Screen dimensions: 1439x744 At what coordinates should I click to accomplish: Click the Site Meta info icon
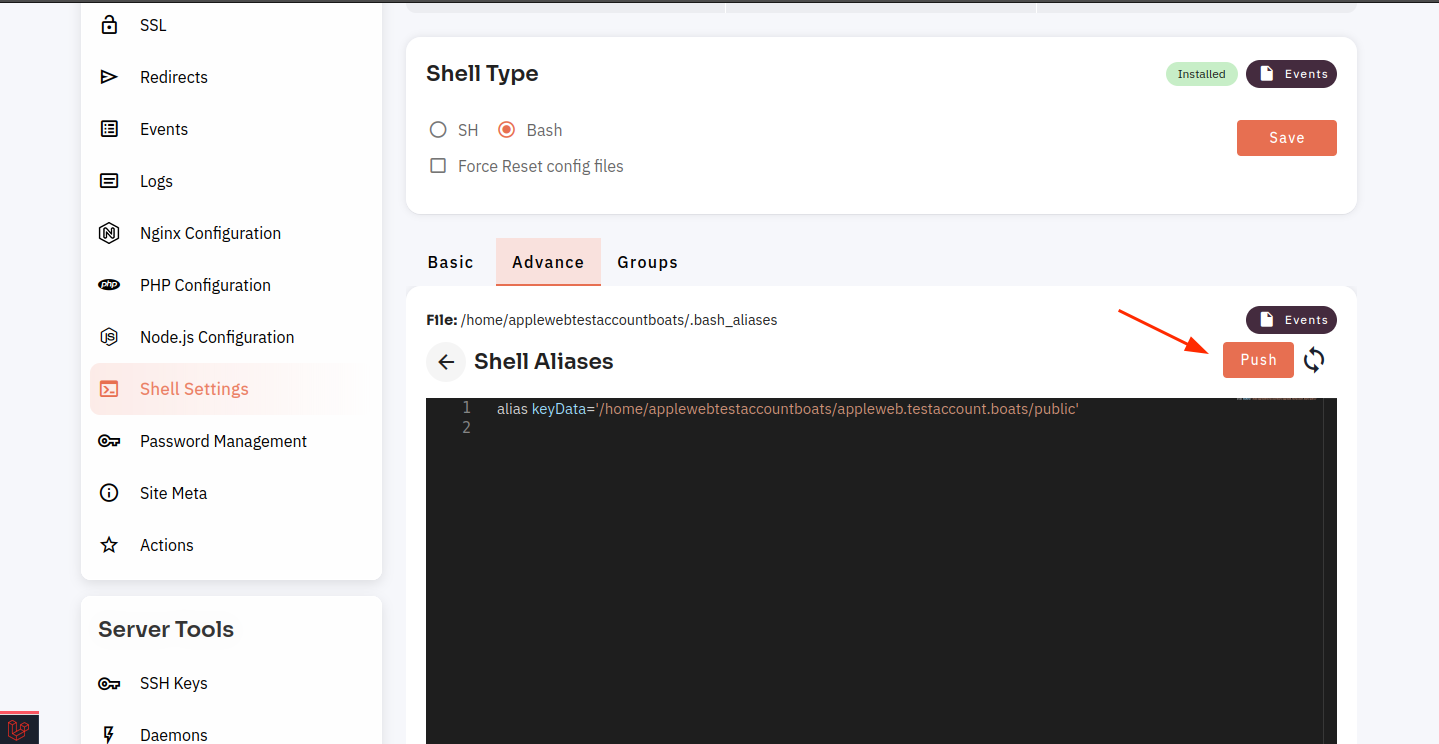(109, 493)
